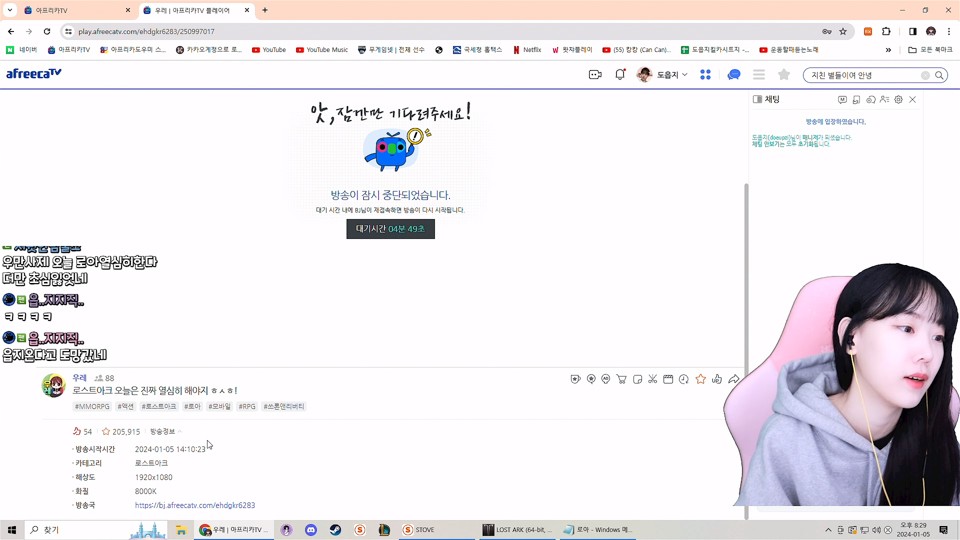This screenshot has height=540, width=960.
Task: Open the window-shaped icon beside the scissors icon
Action: pyautogui.click(x=668, y=380)
